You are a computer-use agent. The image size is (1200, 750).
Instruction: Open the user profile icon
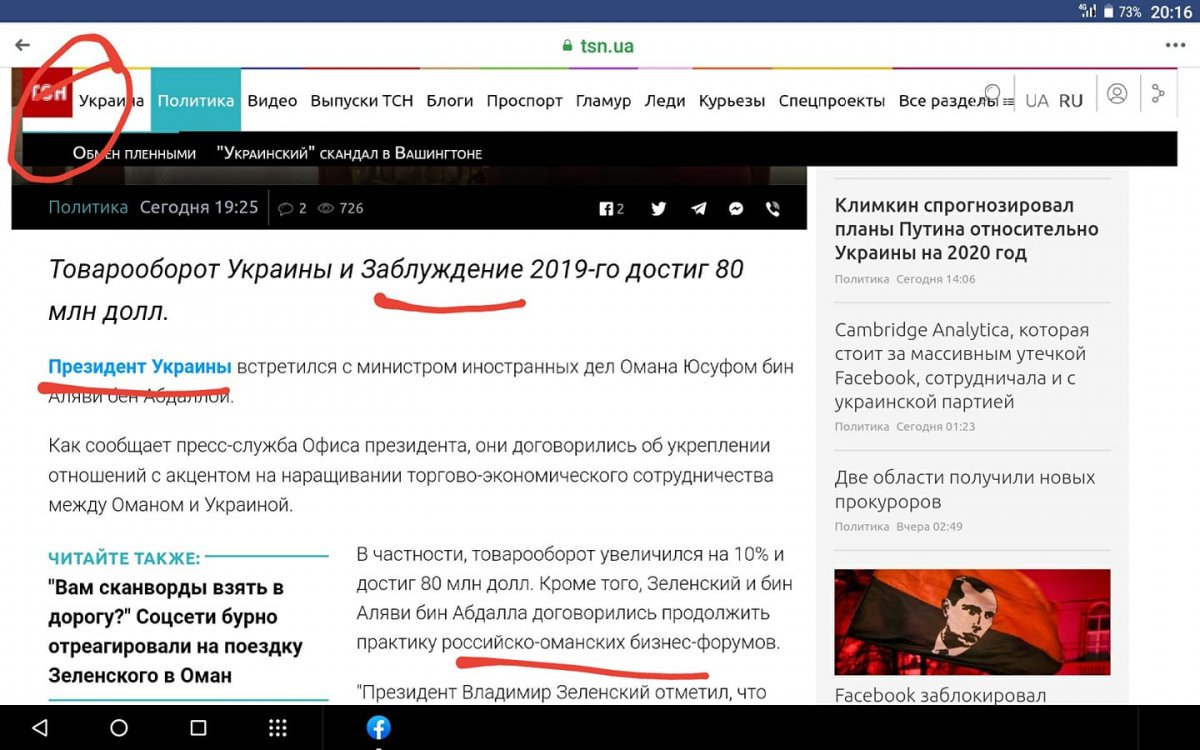[x=1117, y=95]
